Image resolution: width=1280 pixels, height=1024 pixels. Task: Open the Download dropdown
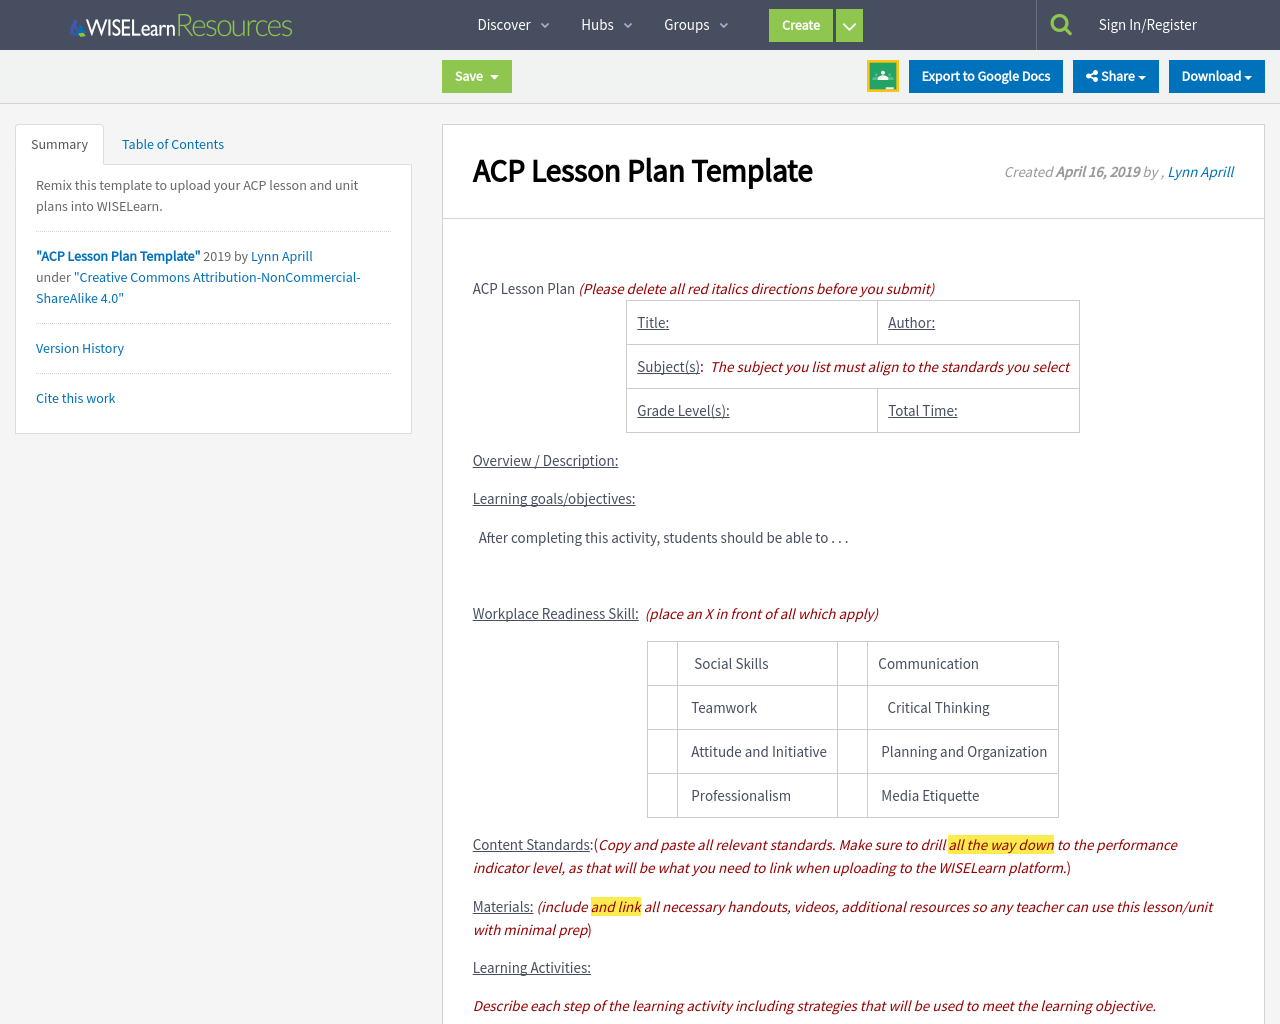pyautogui.click(x=1216, y=76)
